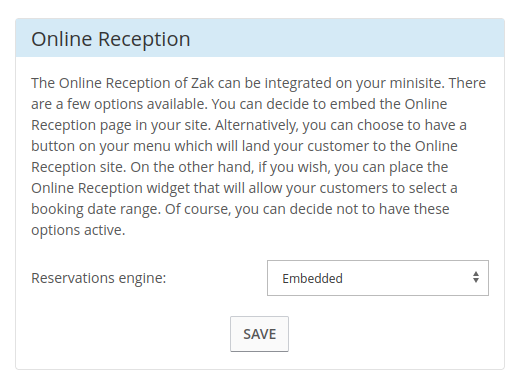The image size is (521, 388).
Task: Open the Reservations engine dropdown
Action: pyautogui.click(x=378, y=278)
